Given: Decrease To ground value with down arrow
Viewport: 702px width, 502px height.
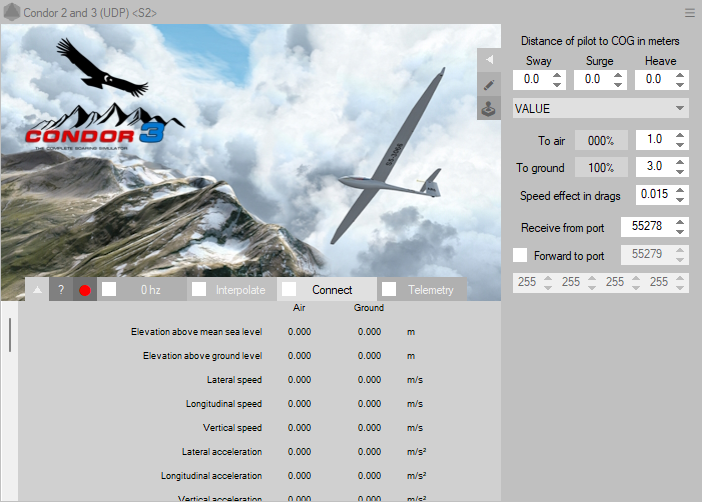Looking at the screenshot, I should (x=680, y=172).
